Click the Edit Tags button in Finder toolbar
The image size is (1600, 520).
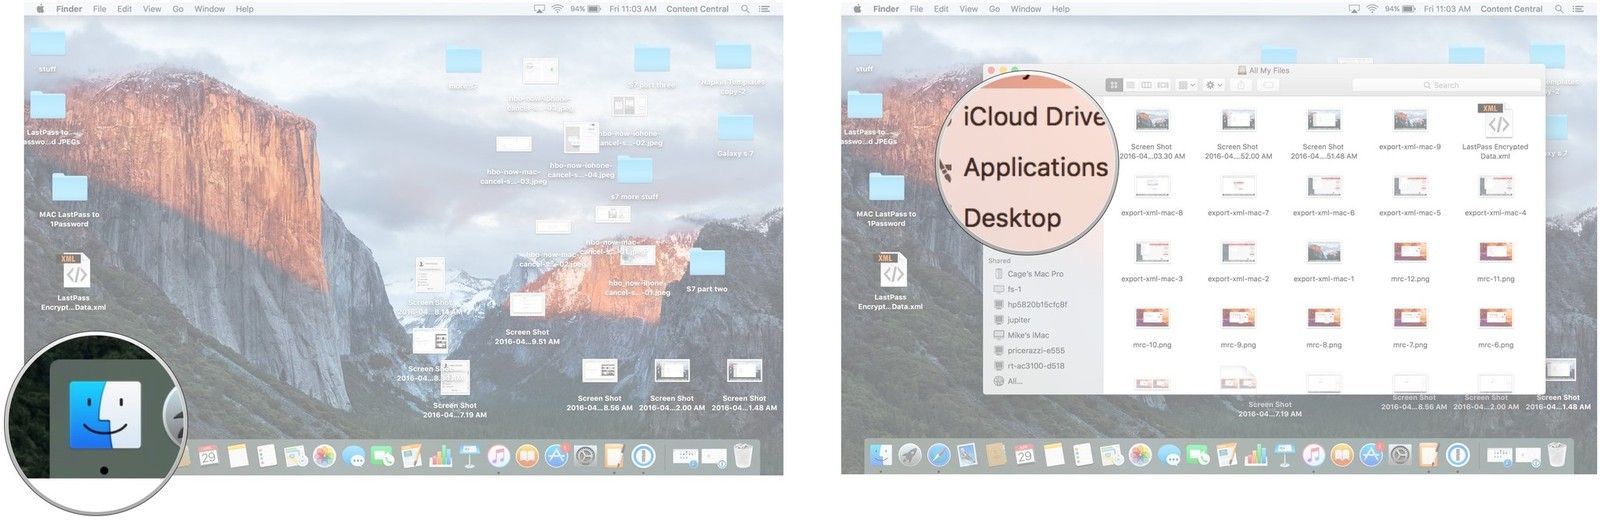(1268, 86)
